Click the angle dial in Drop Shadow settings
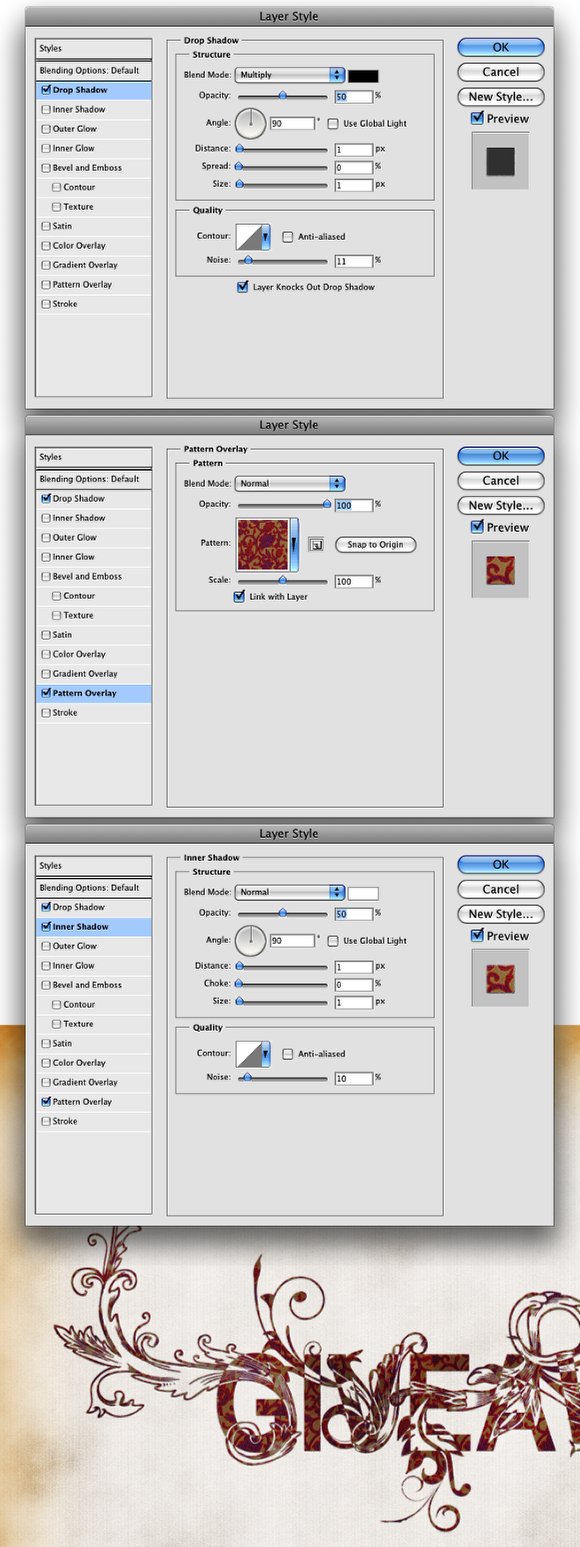The image size is (580, 1547). (x=251, y=124)
